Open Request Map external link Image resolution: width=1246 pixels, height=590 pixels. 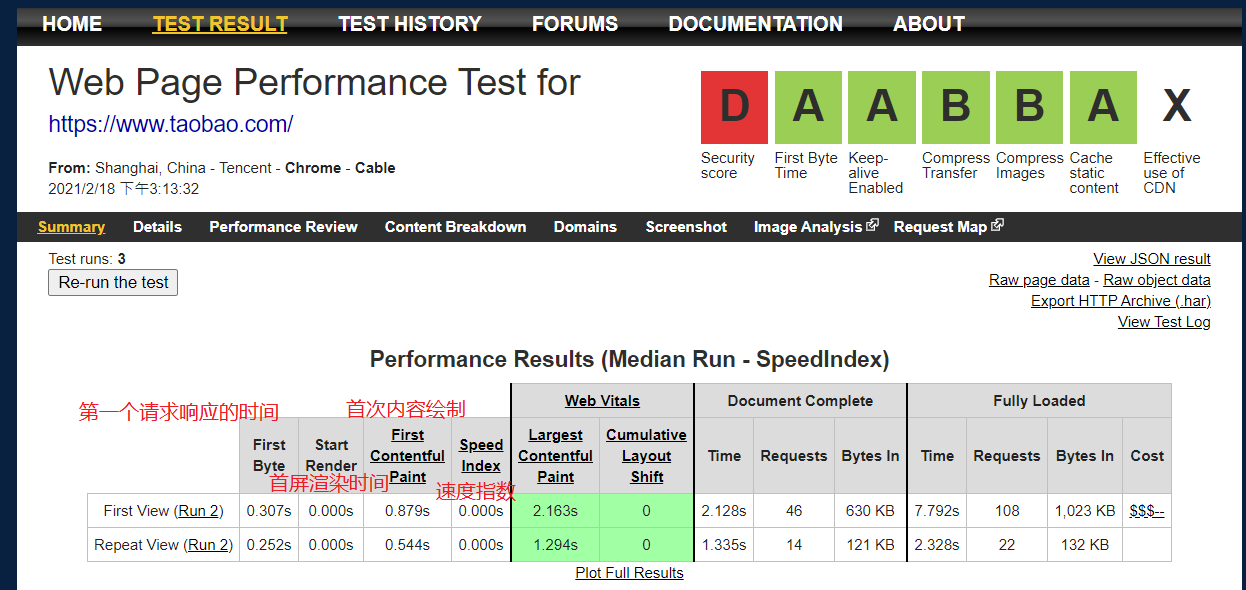[948, 227]
